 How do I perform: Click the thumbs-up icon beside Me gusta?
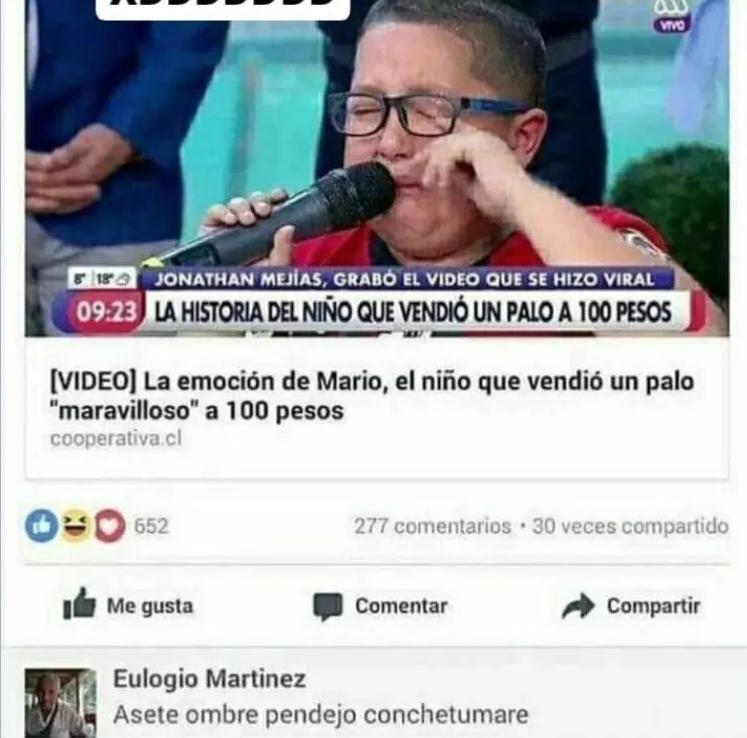(79, 604)
